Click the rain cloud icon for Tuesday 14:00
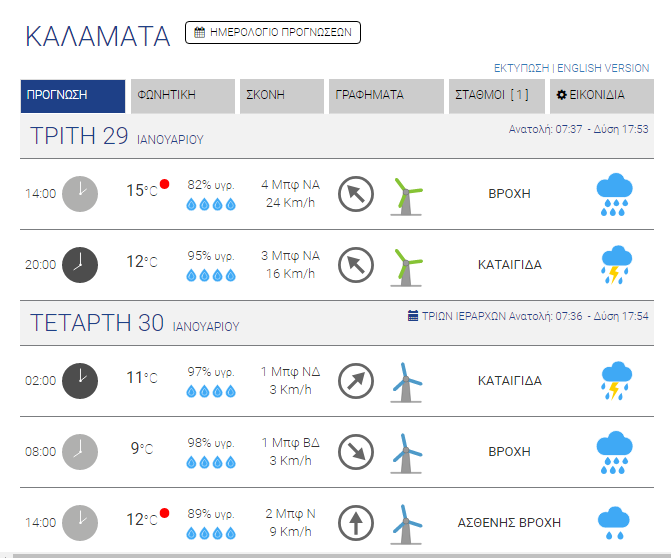Screen dimensions: 671x558 [613, 194]
